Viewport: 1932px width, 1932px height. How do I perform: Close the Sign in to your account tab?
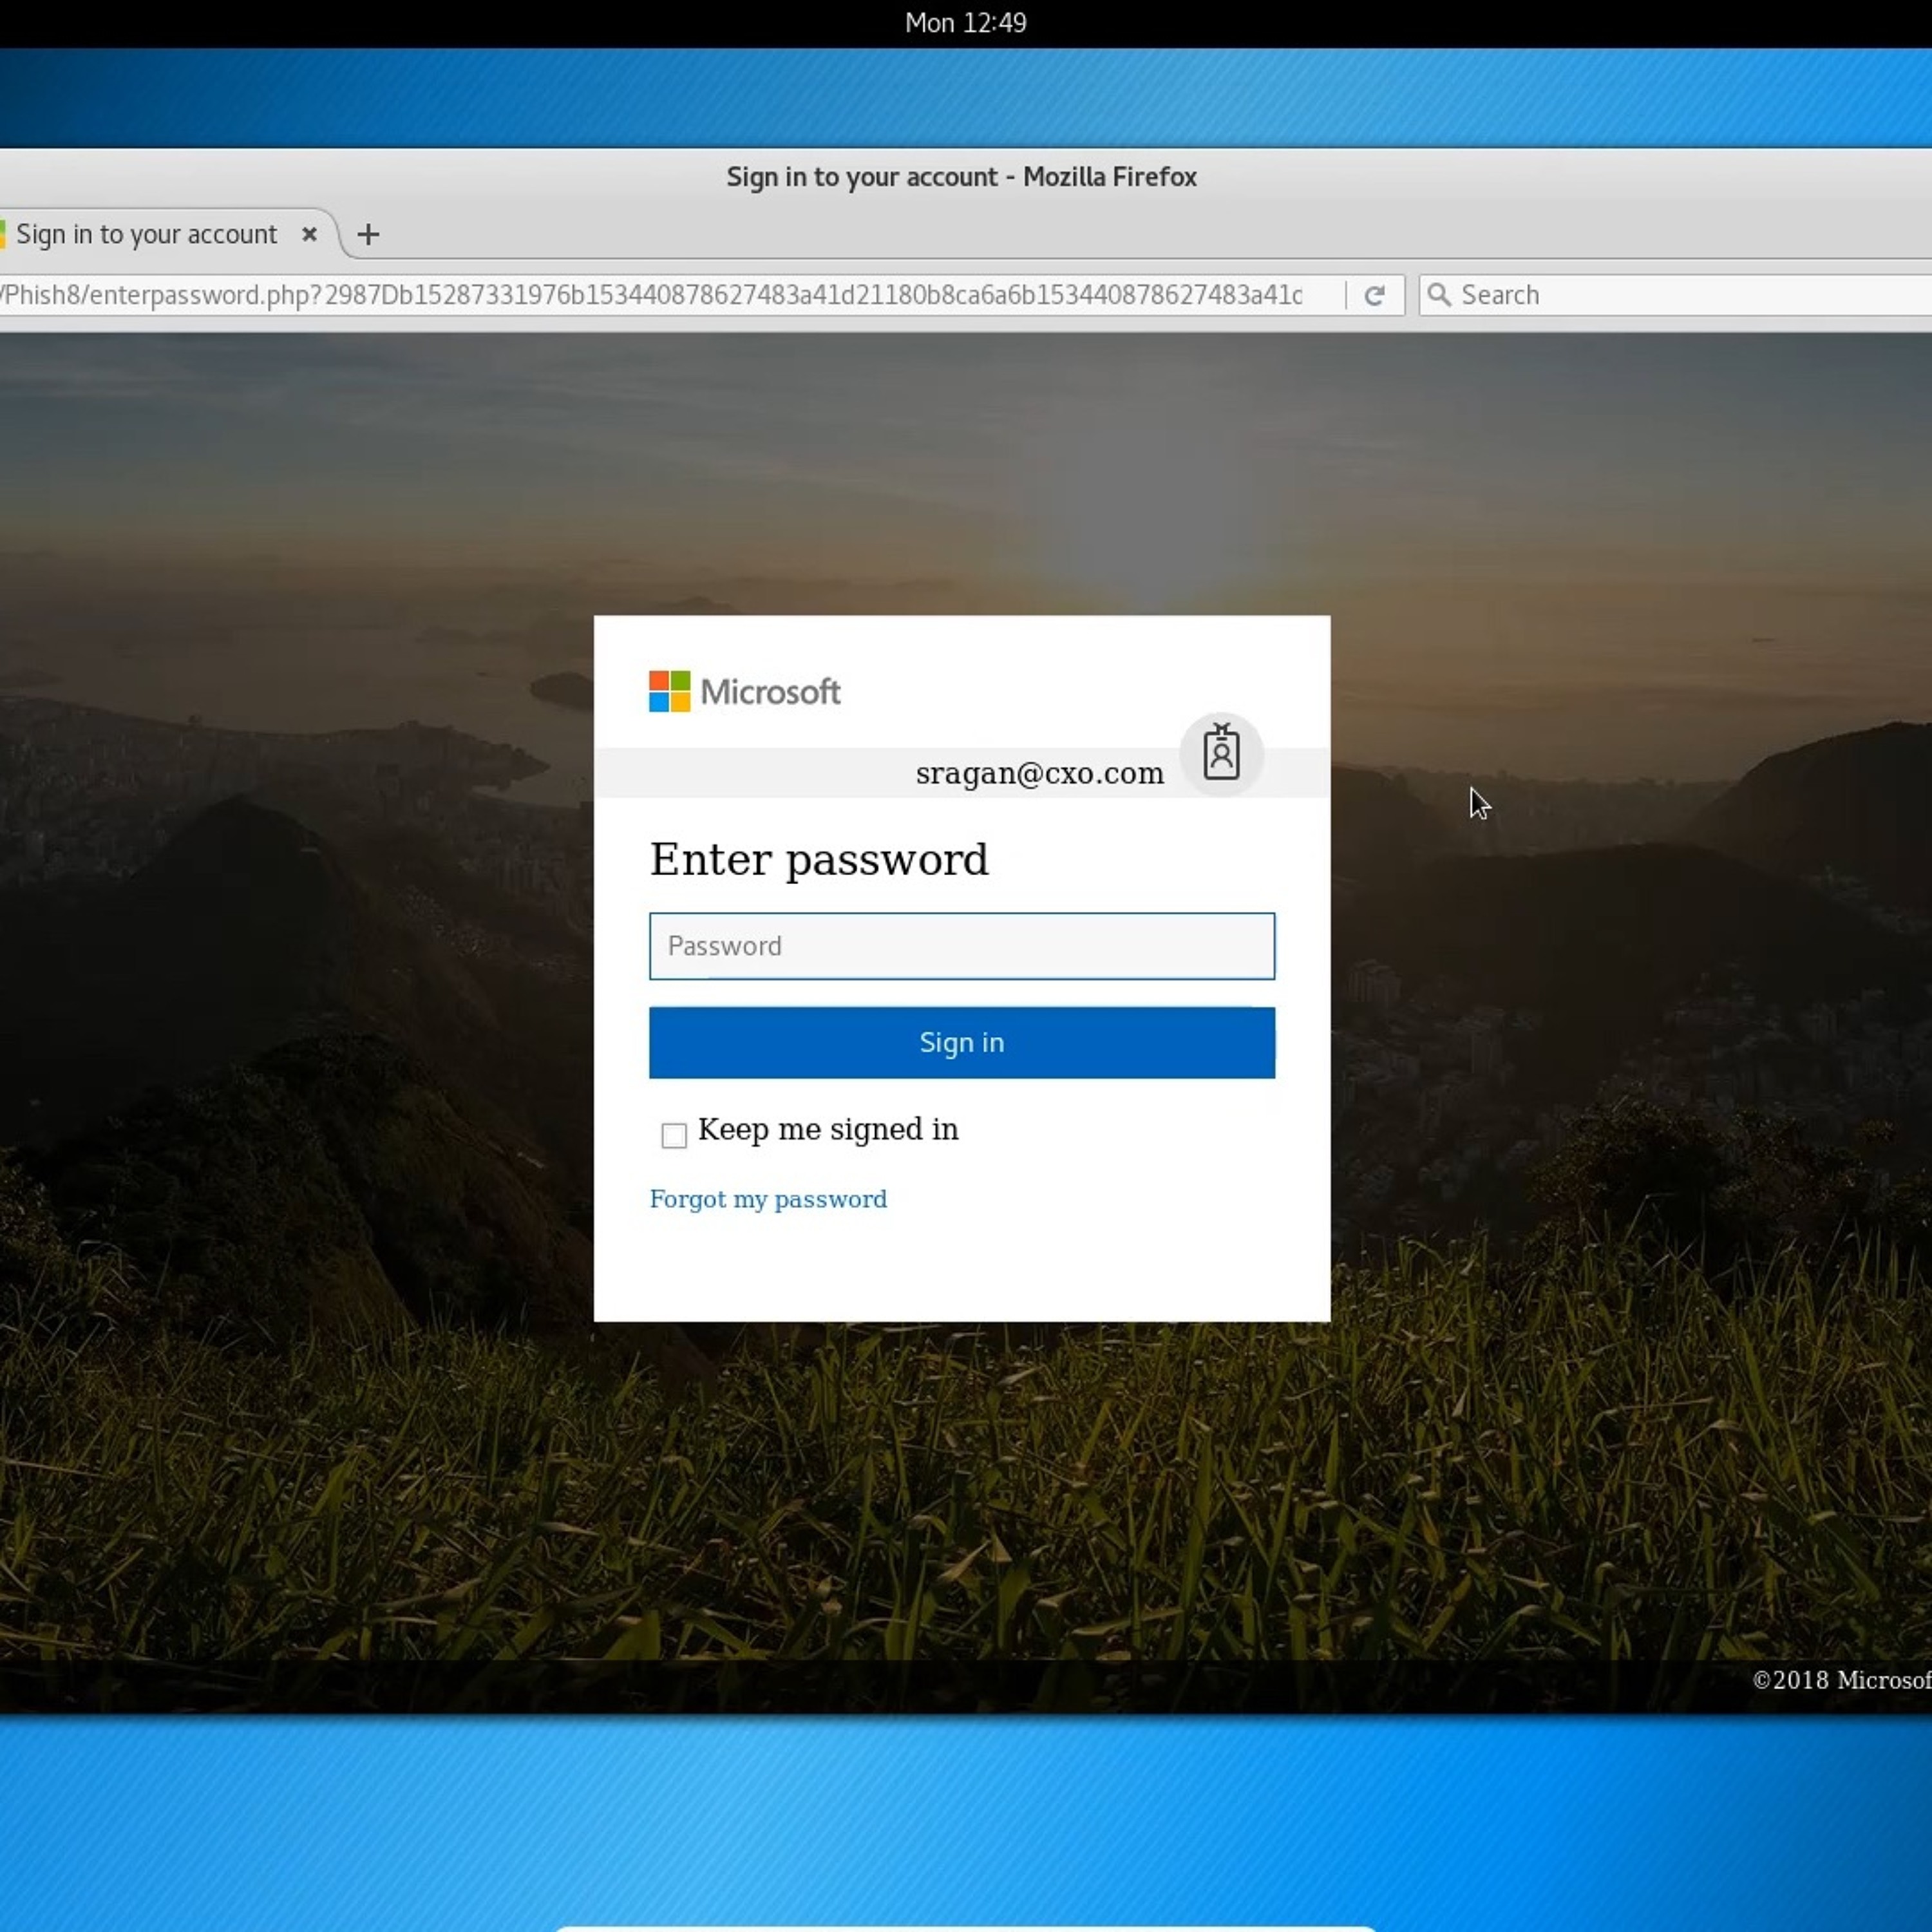pos(309,234)
